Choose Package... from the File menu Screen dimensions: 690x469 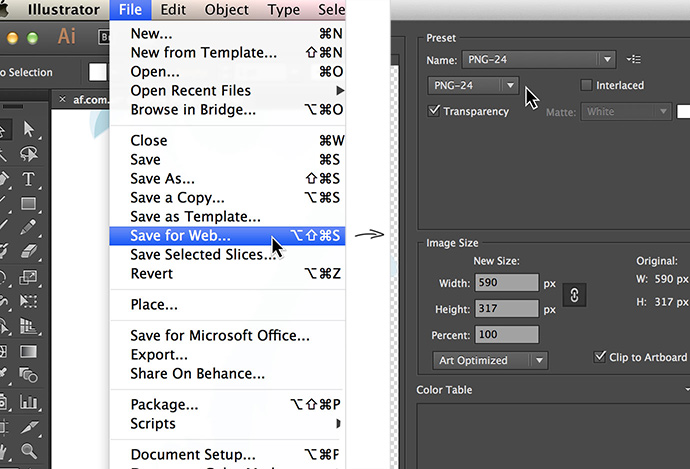(227, 404)
